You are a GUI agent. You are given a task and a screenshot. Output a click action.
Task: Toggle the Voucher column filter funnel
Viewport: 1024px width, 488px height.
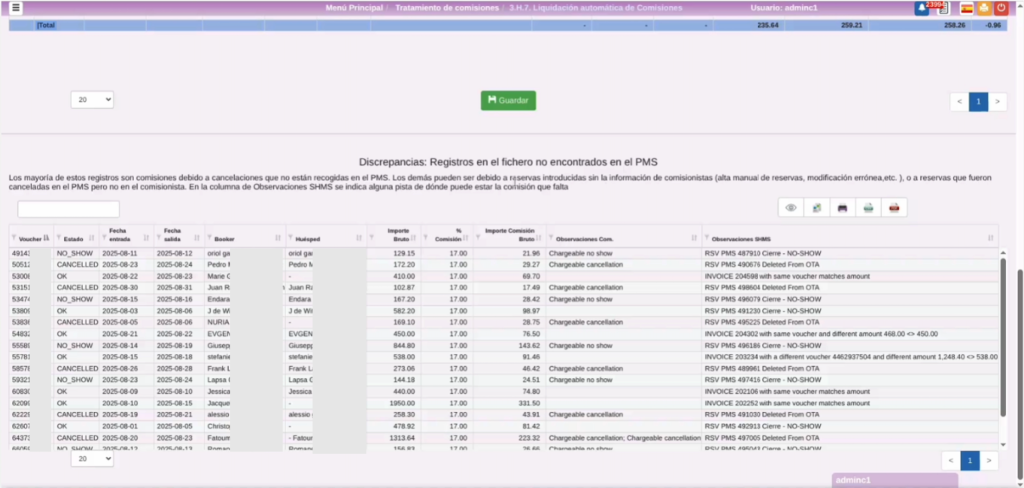coord(14,238)
